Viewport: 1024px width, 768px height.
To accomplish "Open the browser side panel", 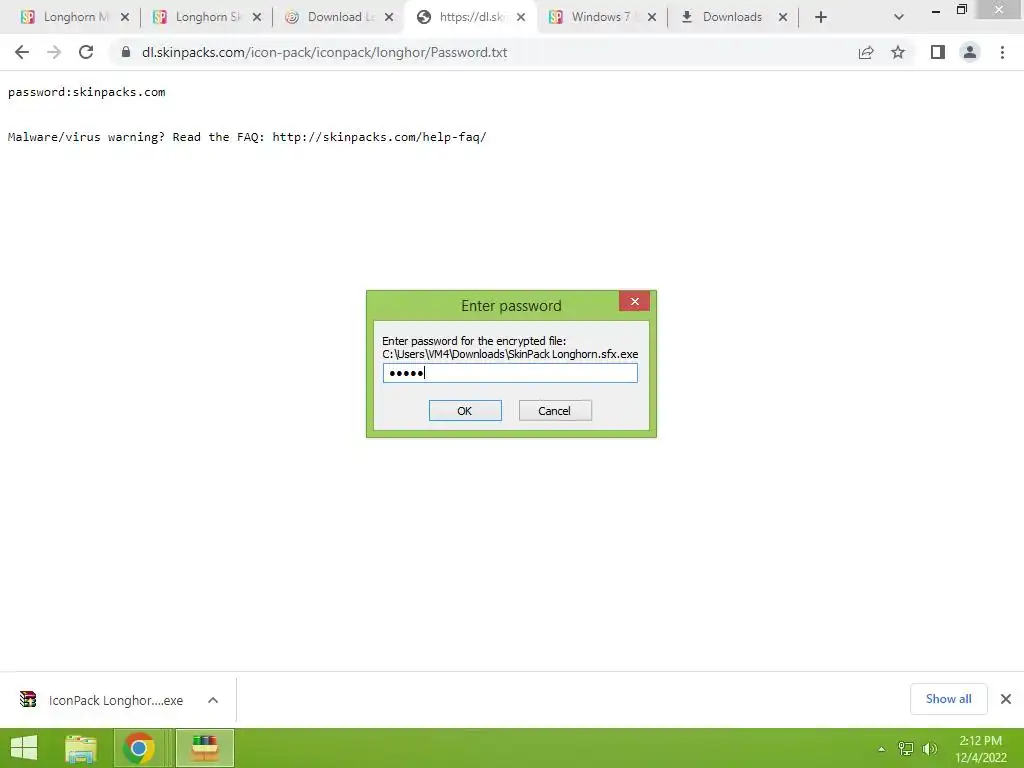I will pyautogui.click(x=938, y=52).
